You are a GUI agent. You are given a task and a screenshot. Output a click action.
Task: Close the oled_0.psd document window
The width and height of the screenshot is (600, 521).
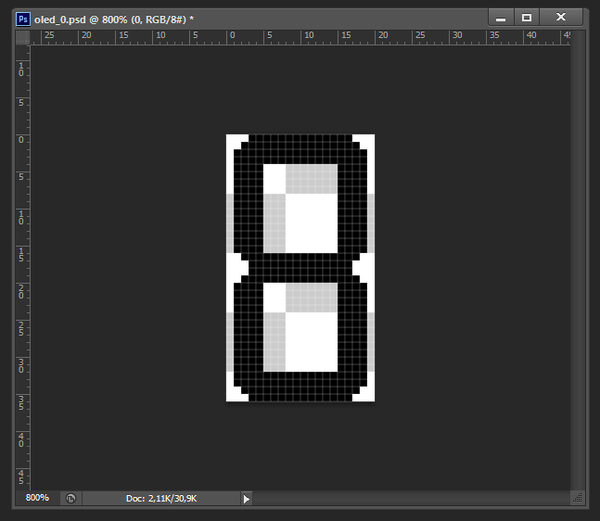562,16
